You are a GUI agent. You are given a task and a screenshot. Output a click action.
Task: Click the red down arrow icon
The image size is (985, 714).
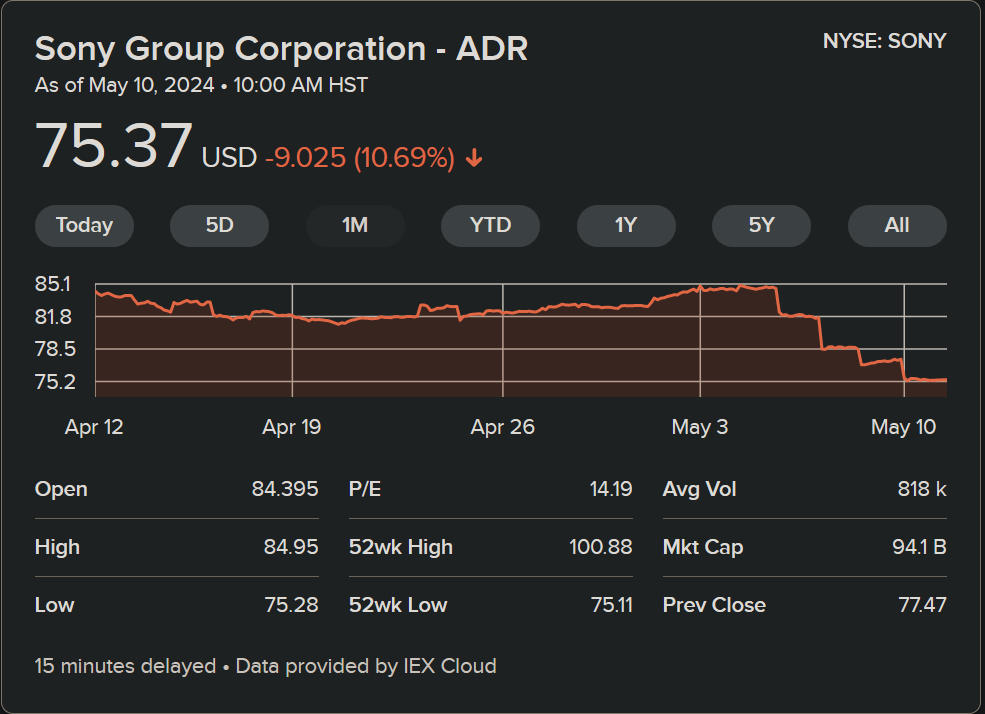pos(474,158)
